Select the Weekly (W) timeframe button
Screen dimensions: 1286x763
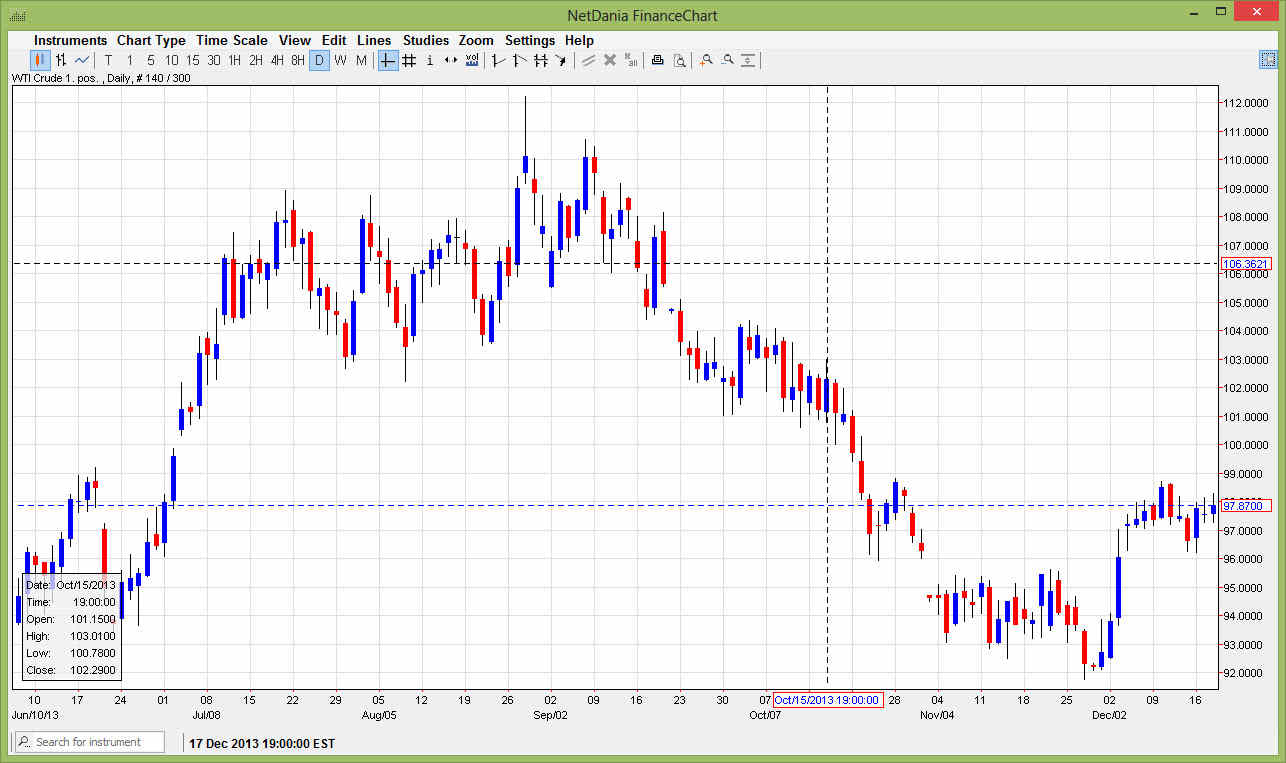(x=340, y=60)
